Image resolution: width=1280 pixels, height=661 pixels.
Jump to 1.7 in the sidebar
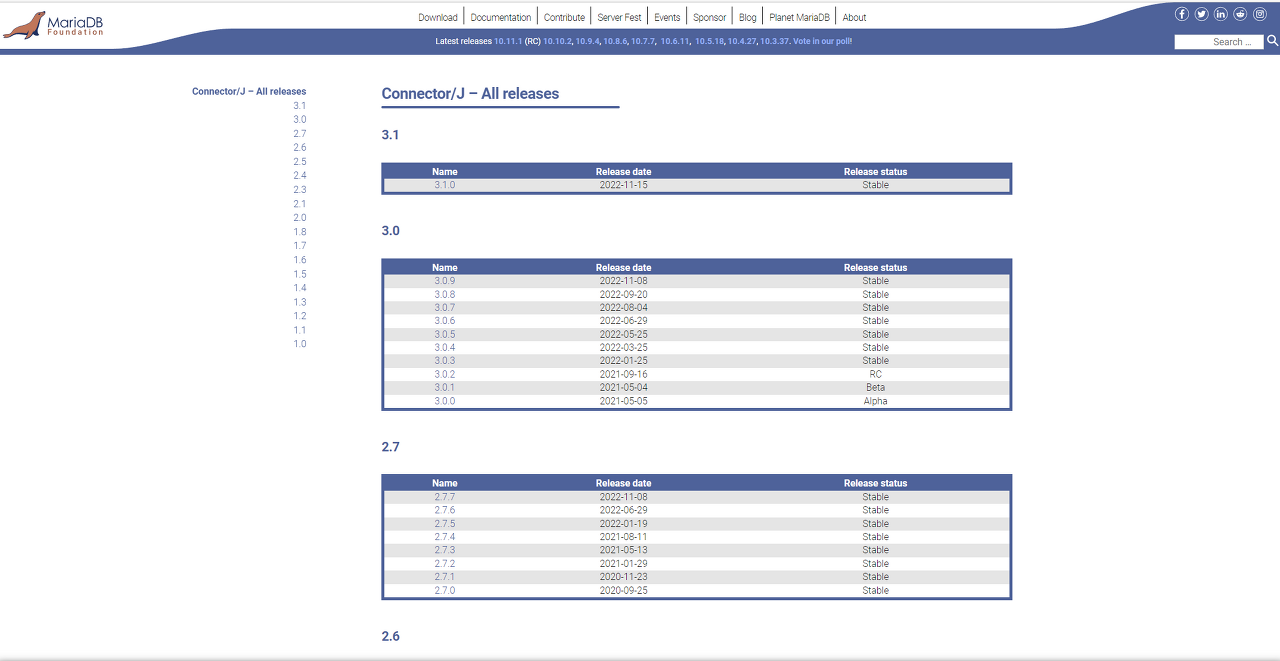pos(300,245)
